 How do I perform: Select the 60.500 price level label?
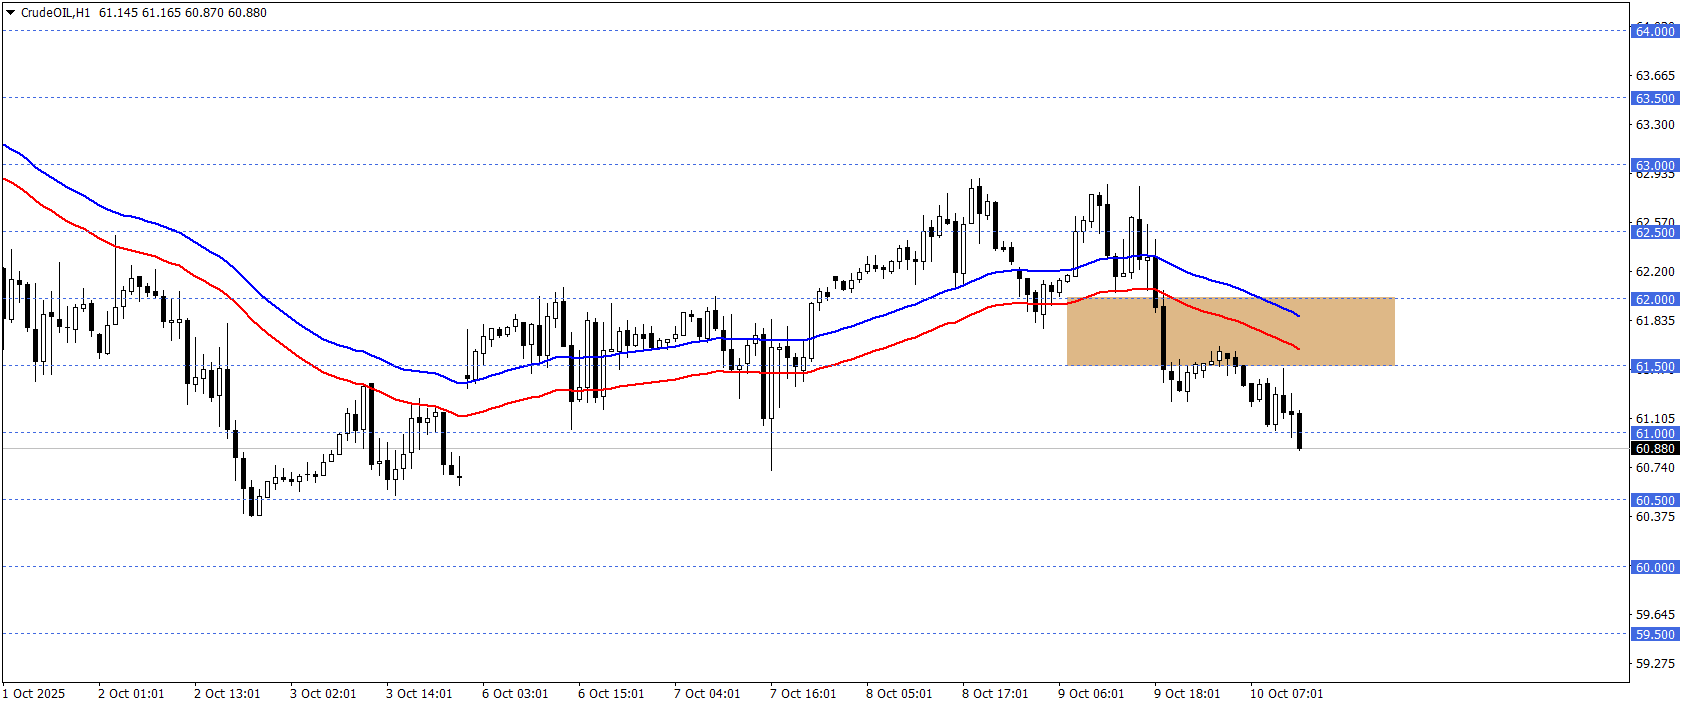(x=1655, y=500)
